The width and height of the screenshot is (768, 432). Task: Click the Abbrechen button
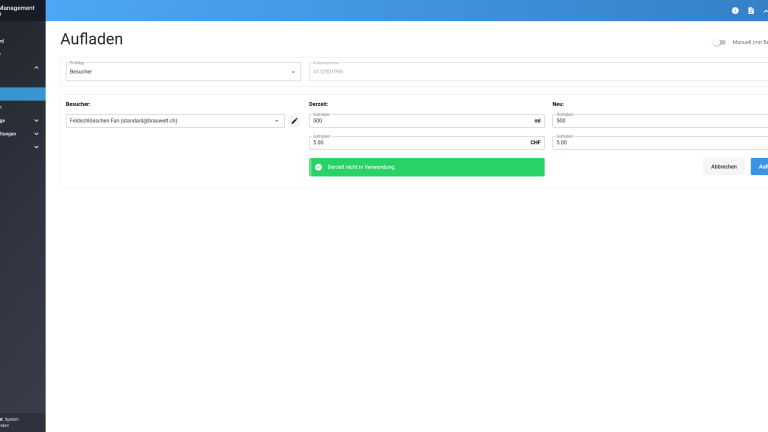point(723,167)
